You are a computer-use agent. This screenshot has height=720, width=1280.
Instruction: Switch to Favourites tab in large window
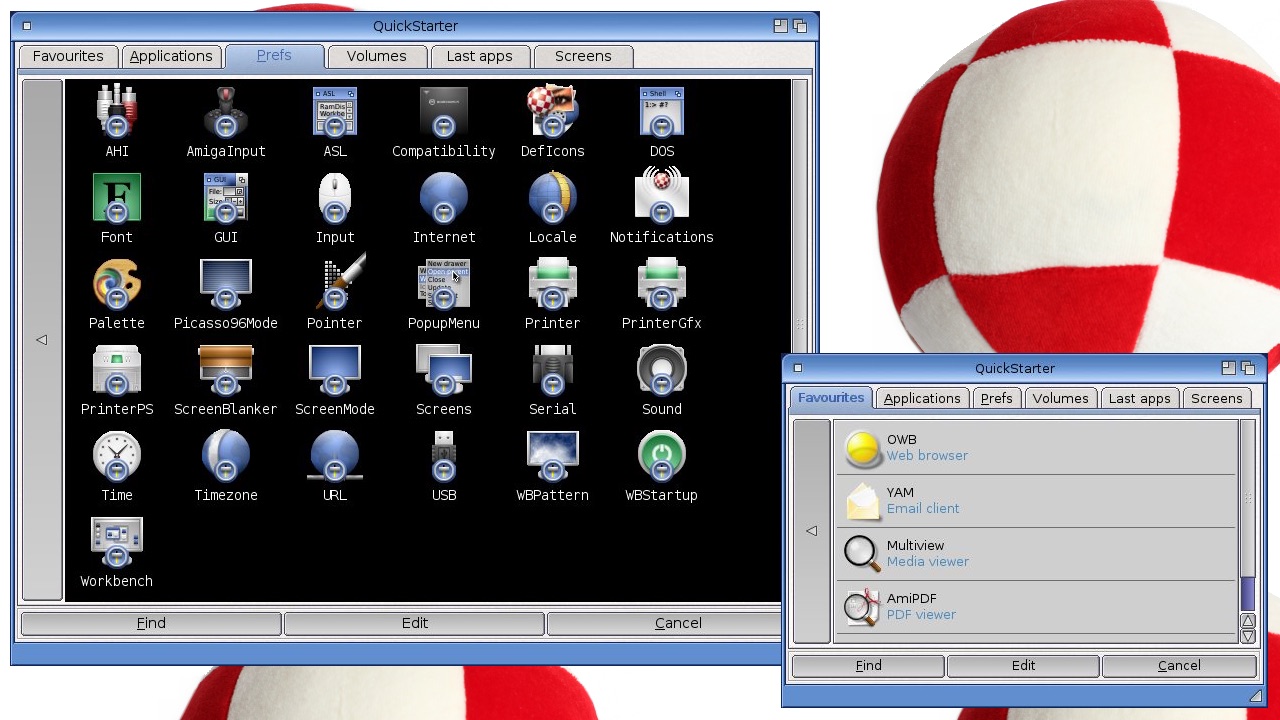[68, 56]
